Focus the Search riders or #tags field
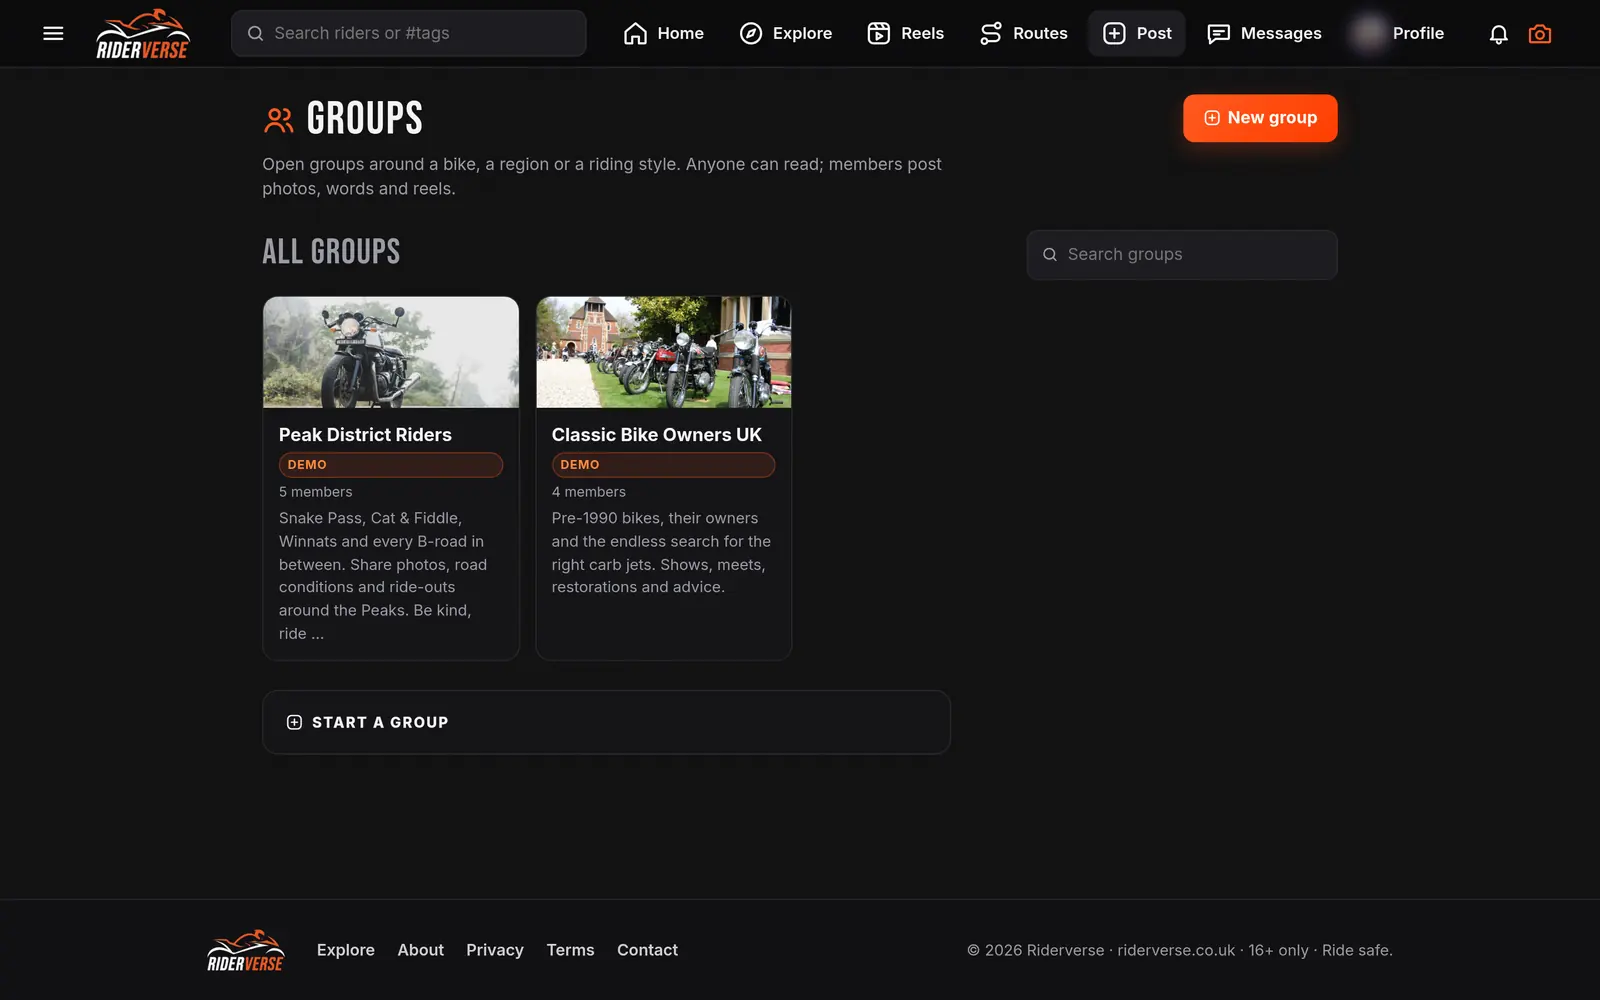 (x=409, y=33)
